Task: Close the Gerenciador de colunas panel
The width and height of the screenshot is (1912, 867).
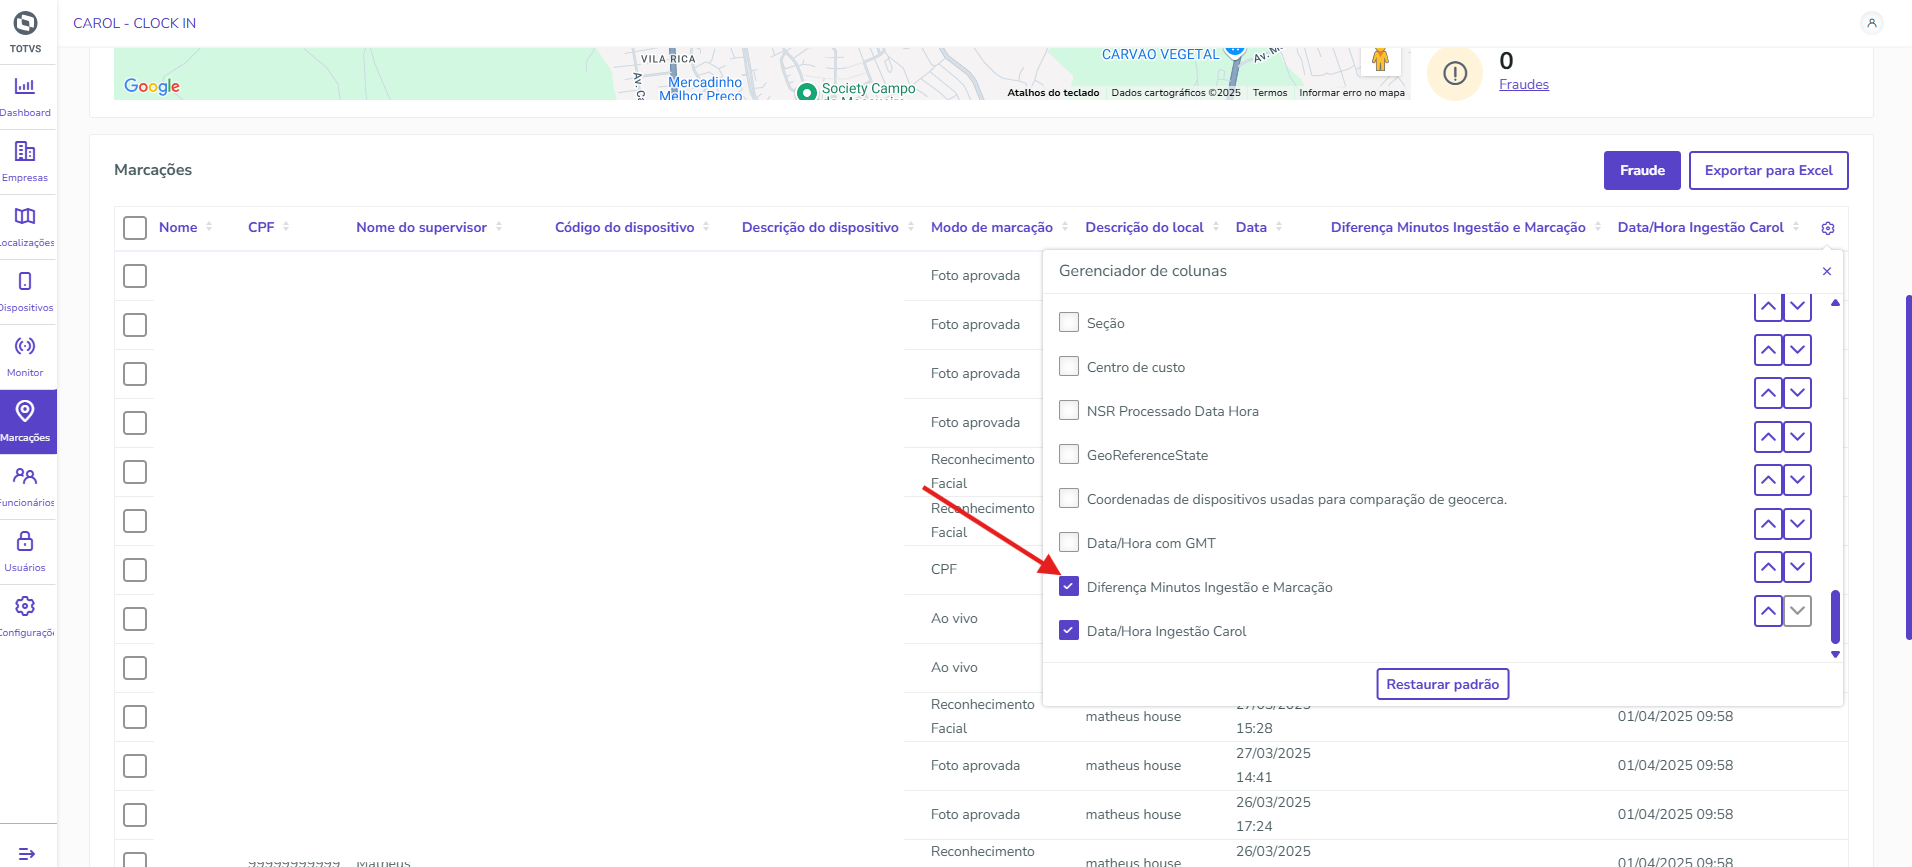Action: (x=1827, y=271)
